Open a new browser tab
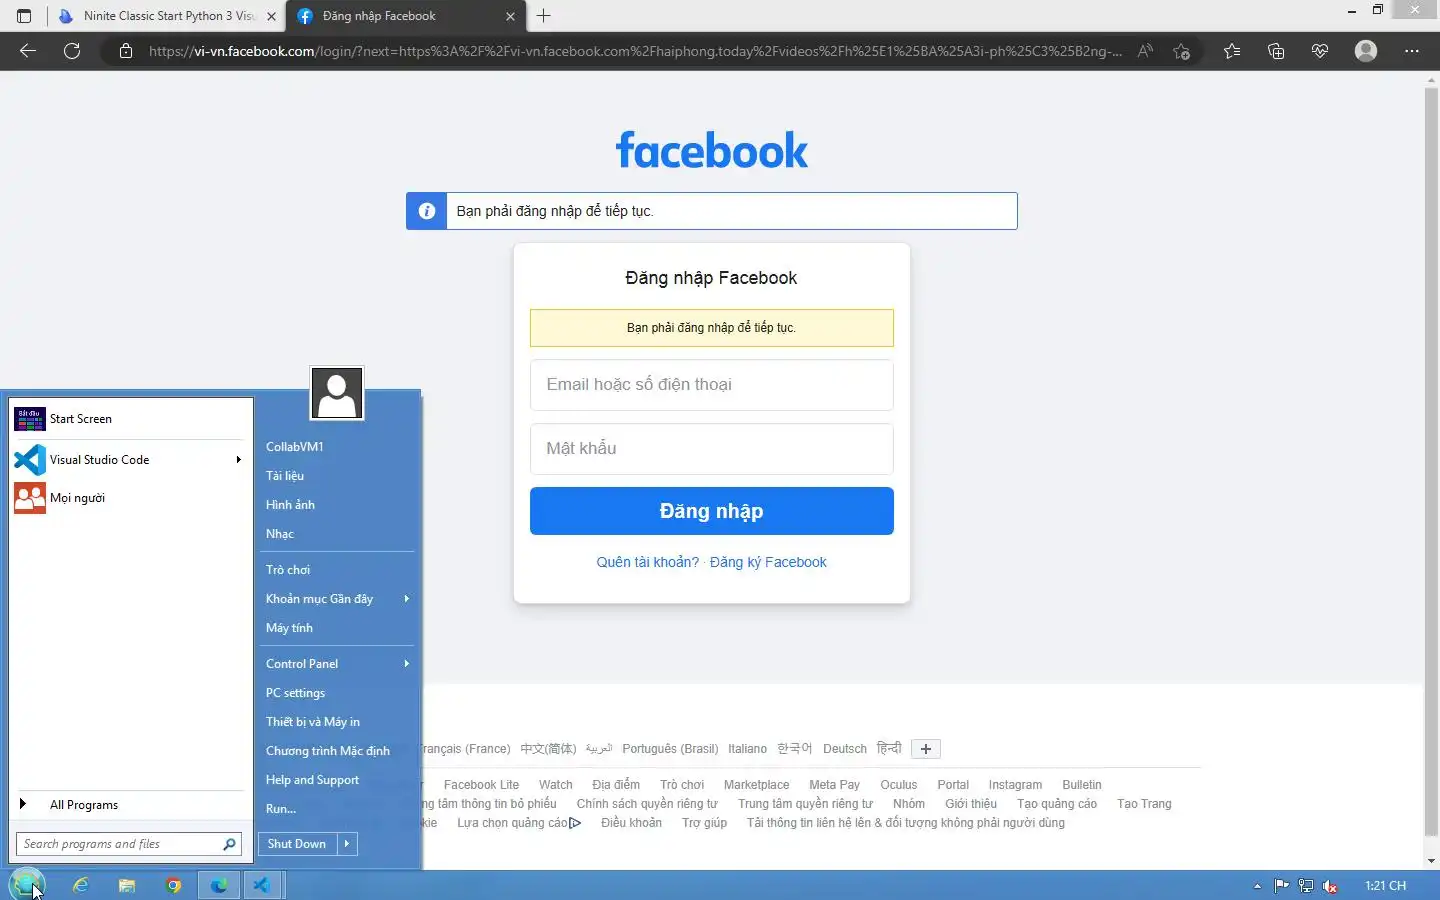The width and height of the screenshot is (1440, 900). click(x=544, y=16)
